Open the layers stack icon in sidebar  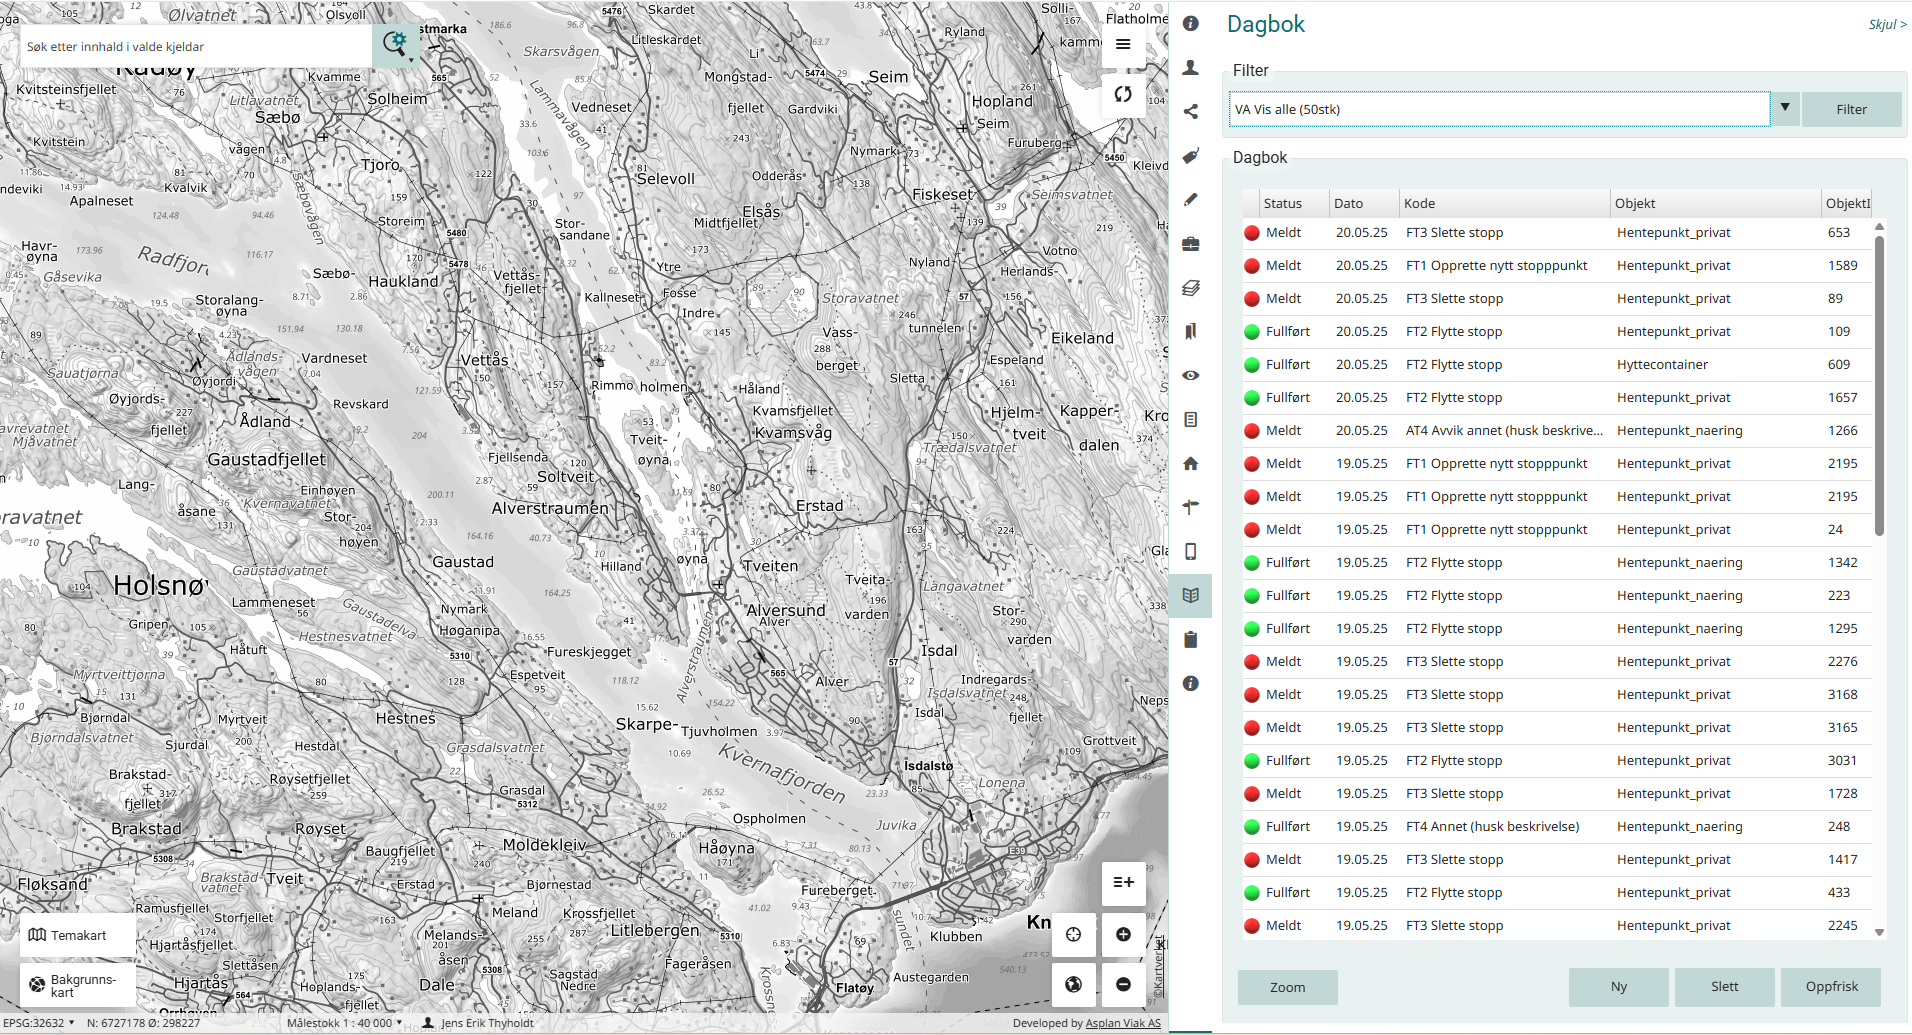(x=1190, y=288)
